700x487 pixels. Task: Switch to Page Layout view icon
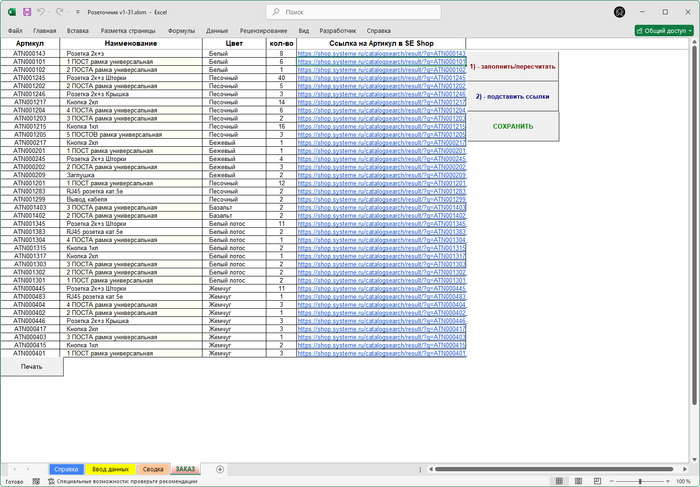coord(579,481)
